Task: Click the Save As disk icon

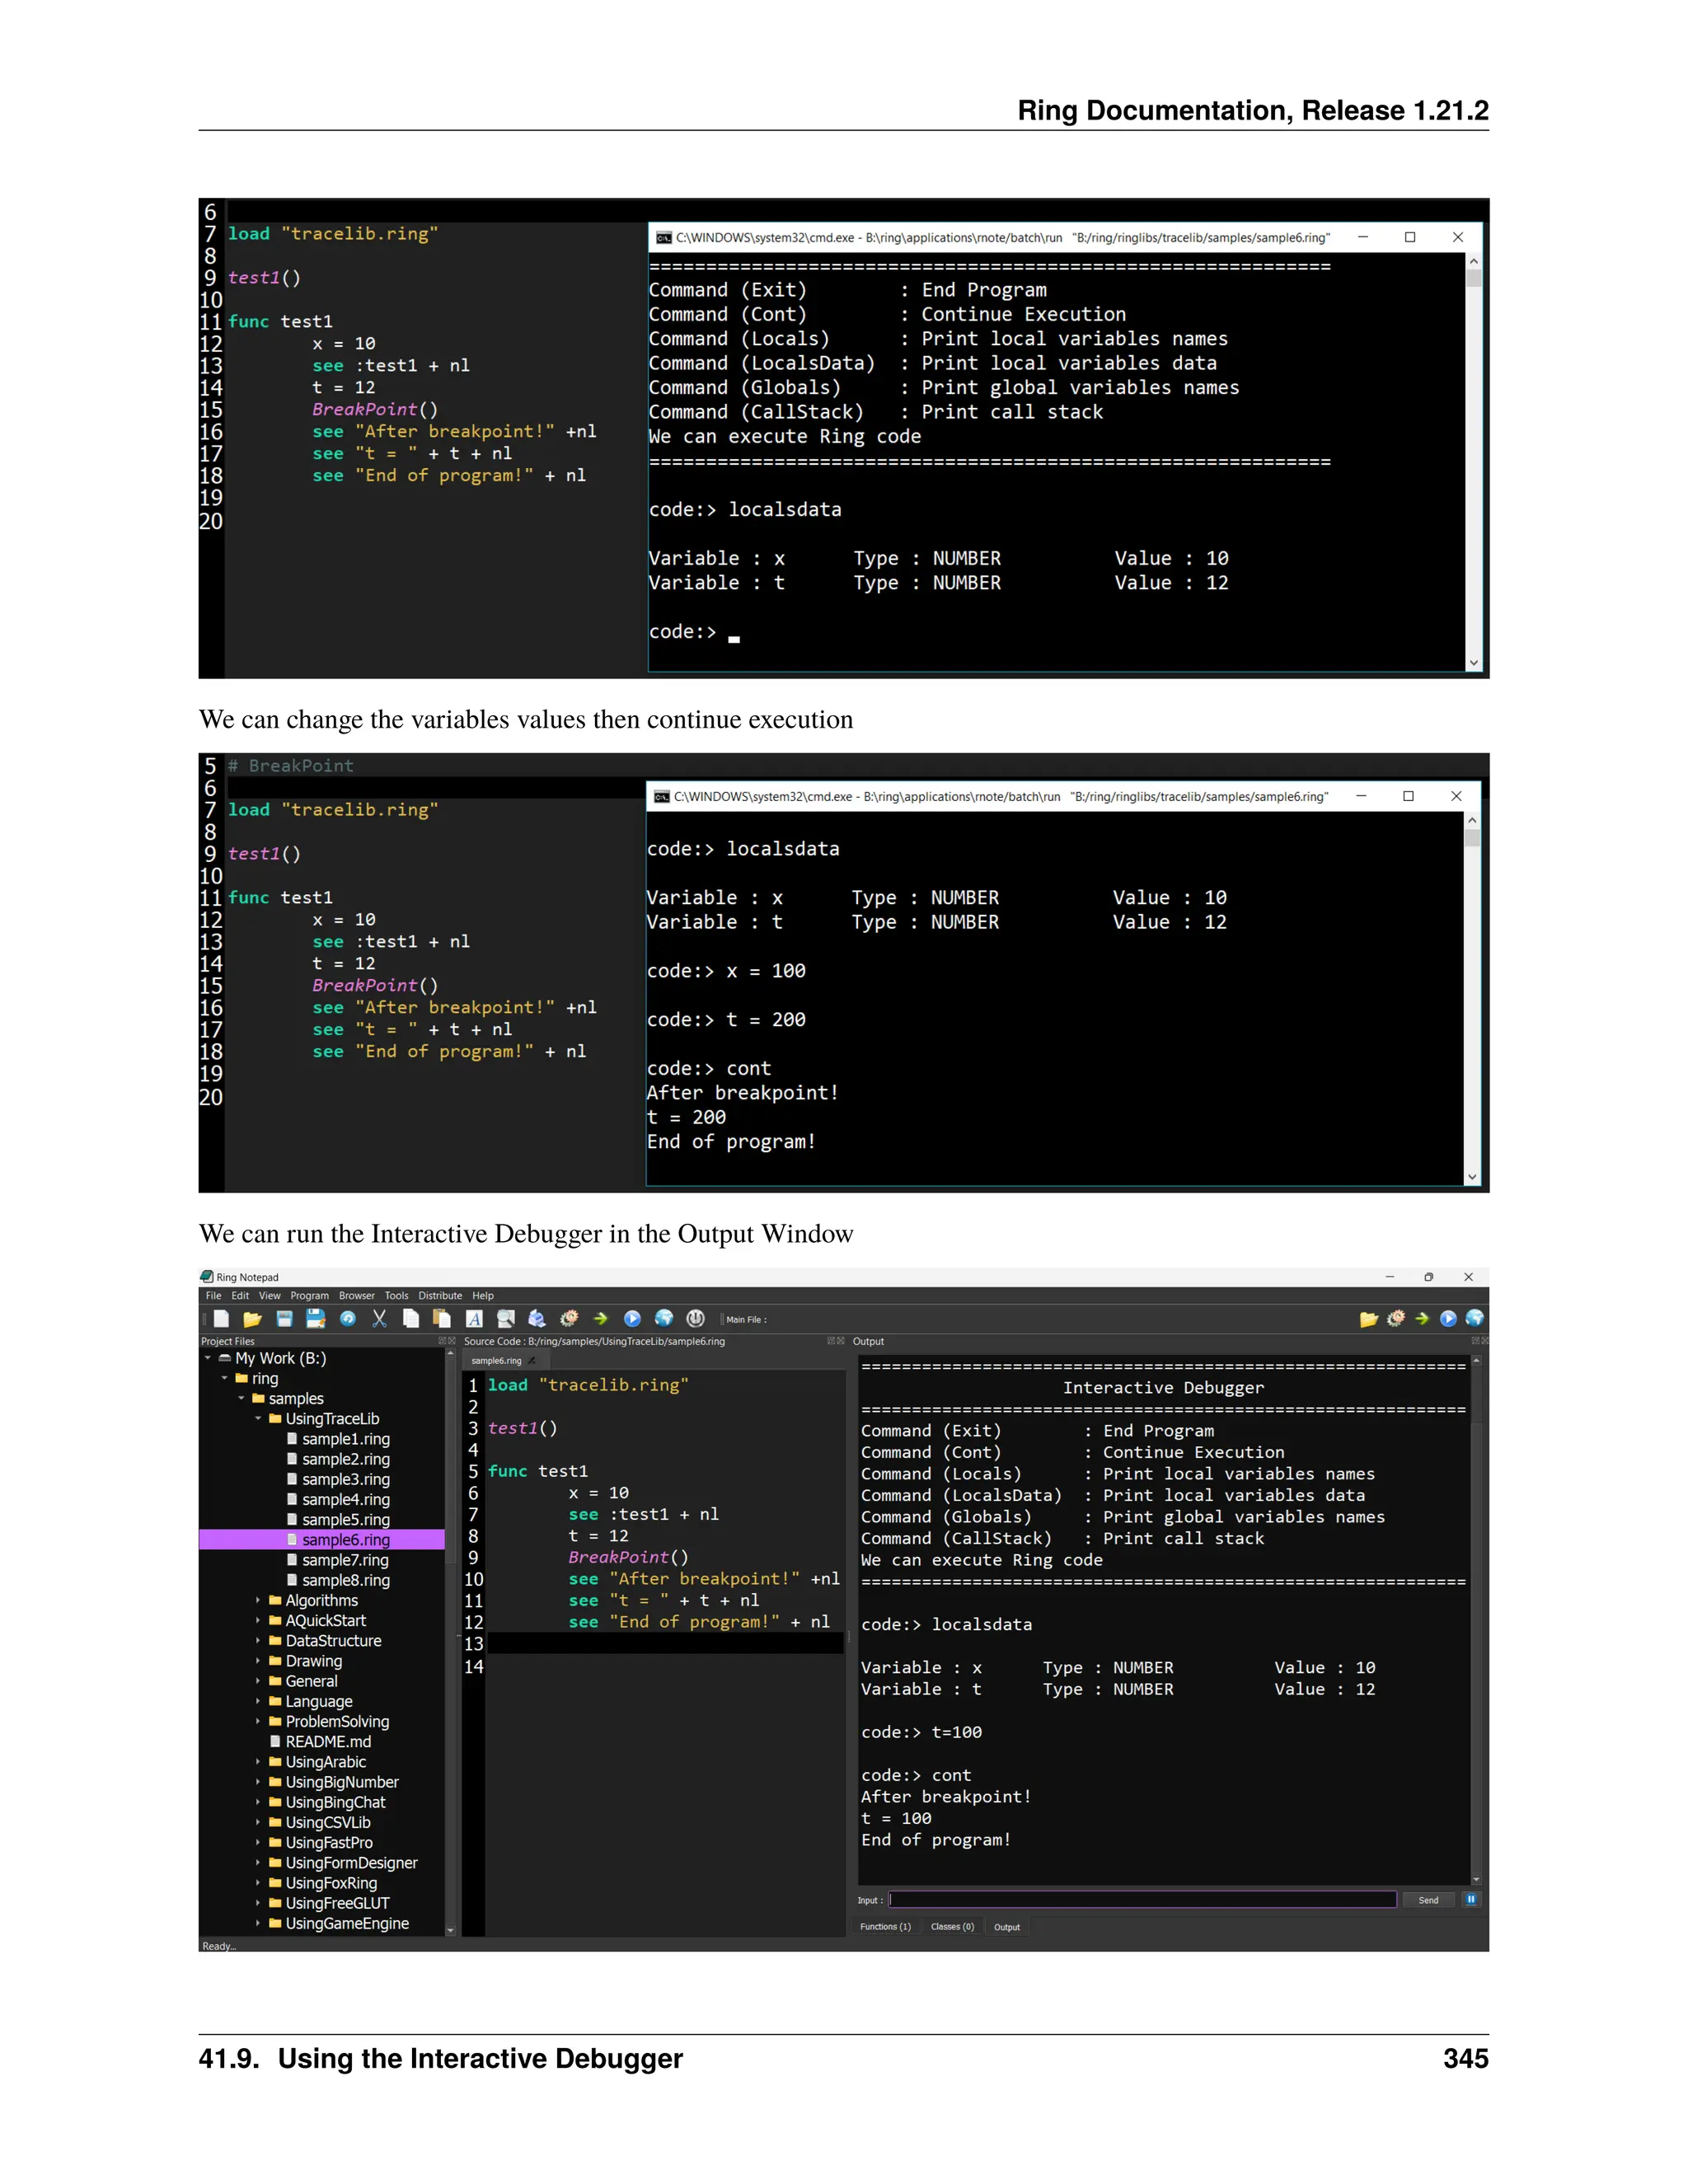Action: coord(316,1319)
